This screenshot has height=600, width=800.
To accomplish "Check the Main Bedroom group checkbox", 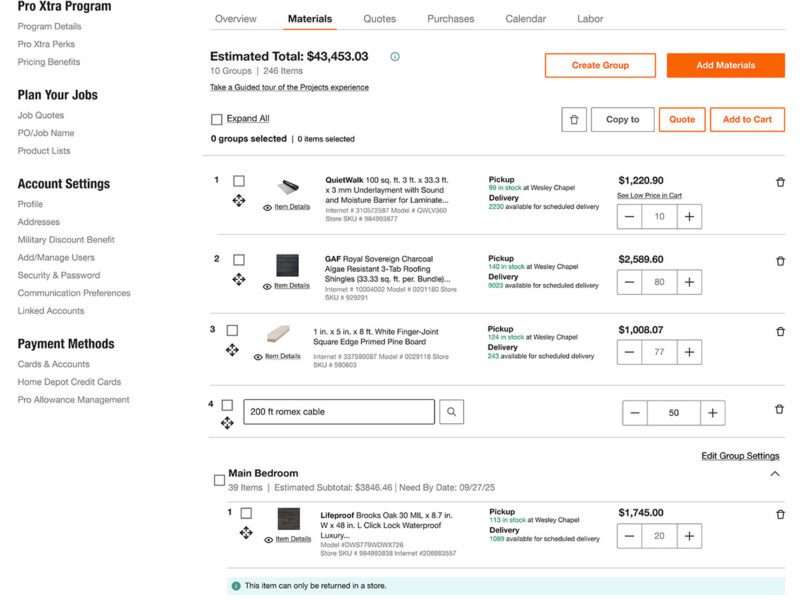I will [x=218, y=477].
